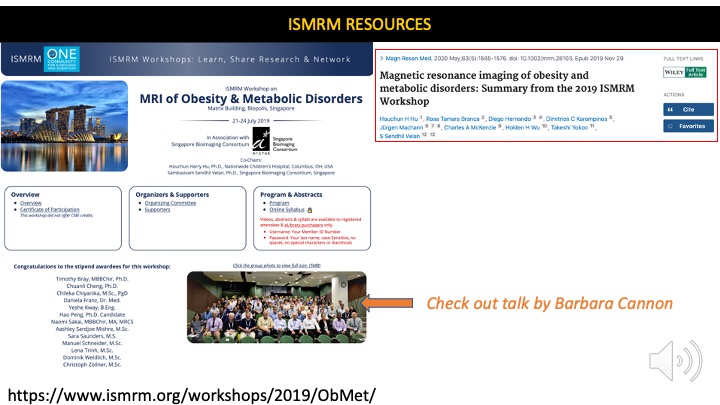Open the Organizing Committee link
The width and height of the screenshot is (720, 405).
[162, 202]
